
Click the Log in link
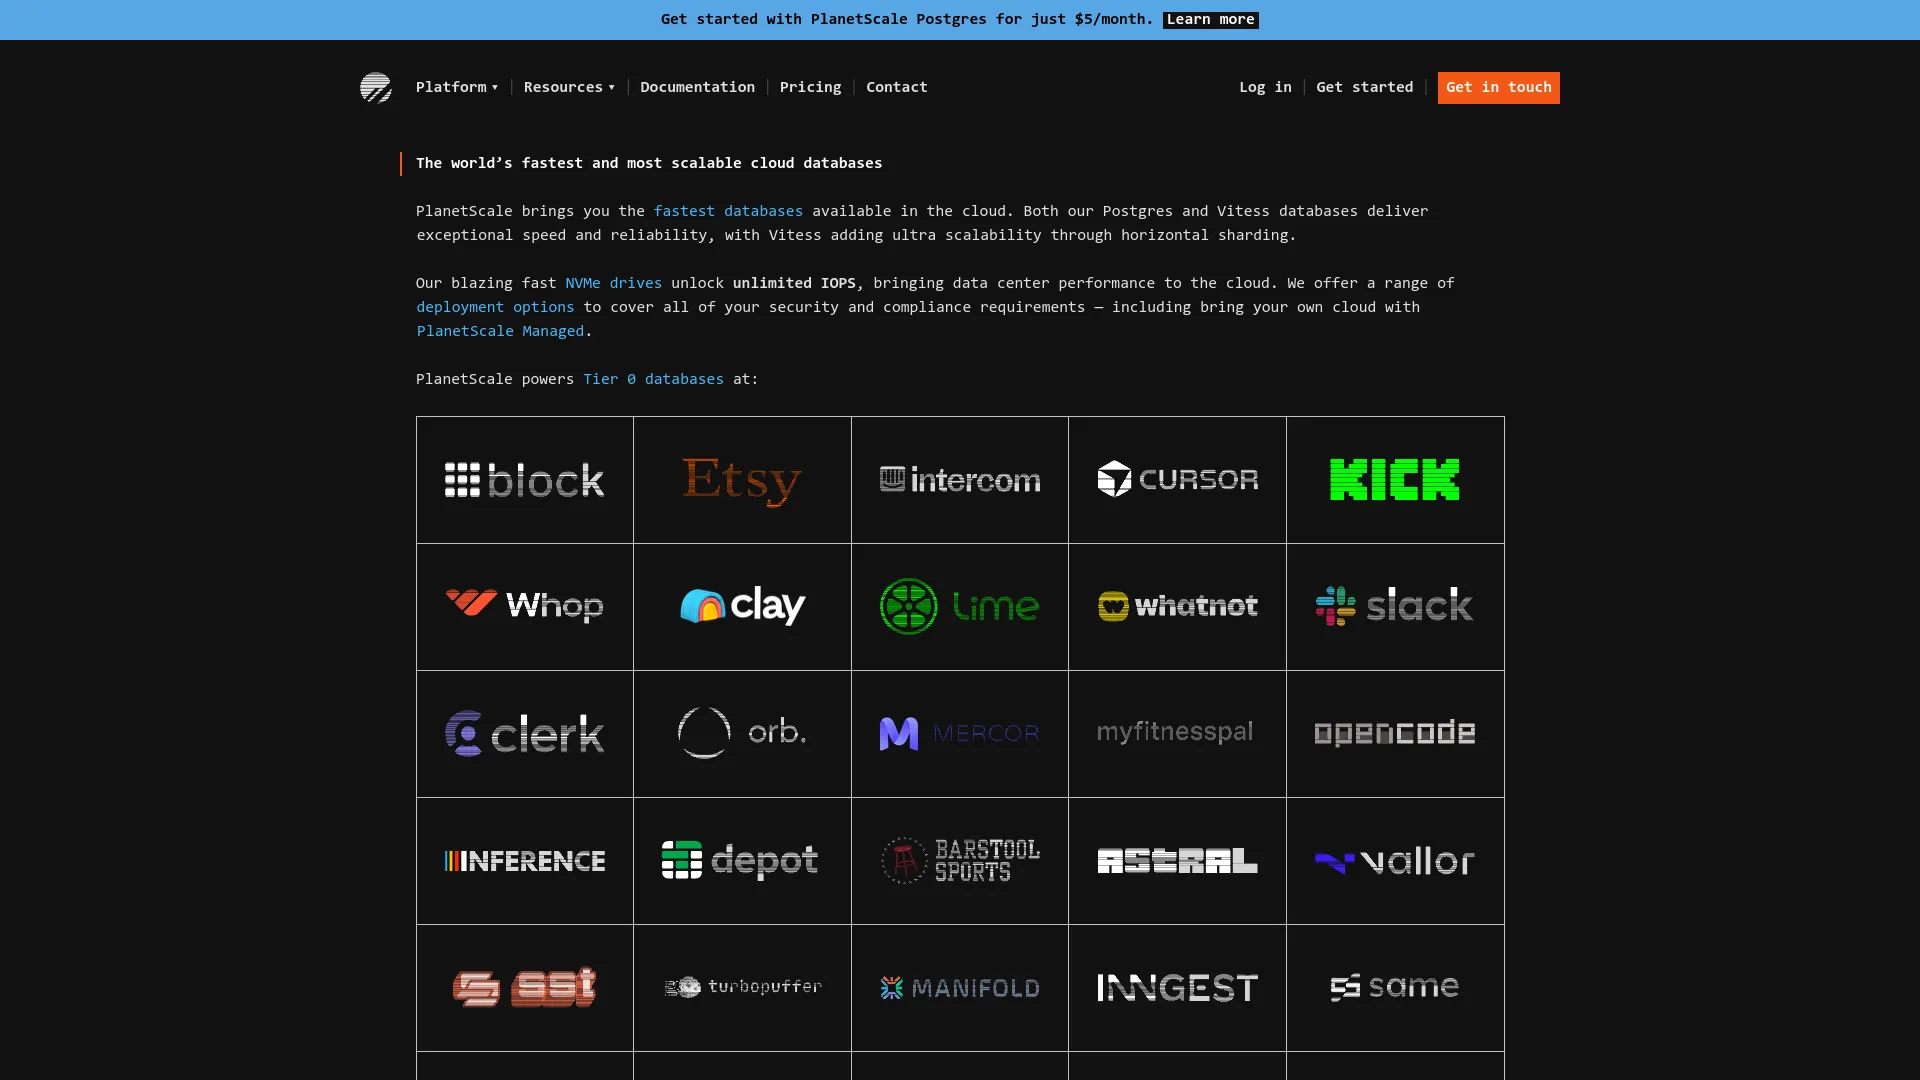(x=1265, y=87)
